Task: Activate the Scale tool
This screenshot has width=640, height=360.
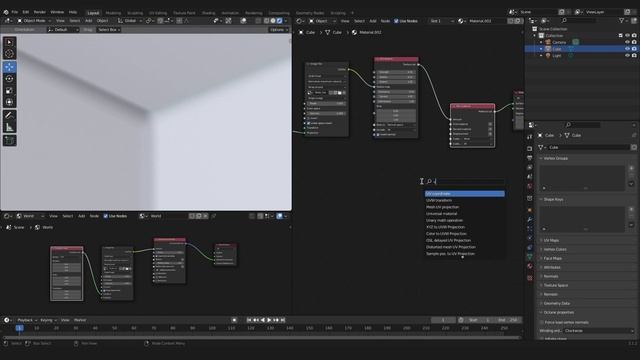Action: 9,91
